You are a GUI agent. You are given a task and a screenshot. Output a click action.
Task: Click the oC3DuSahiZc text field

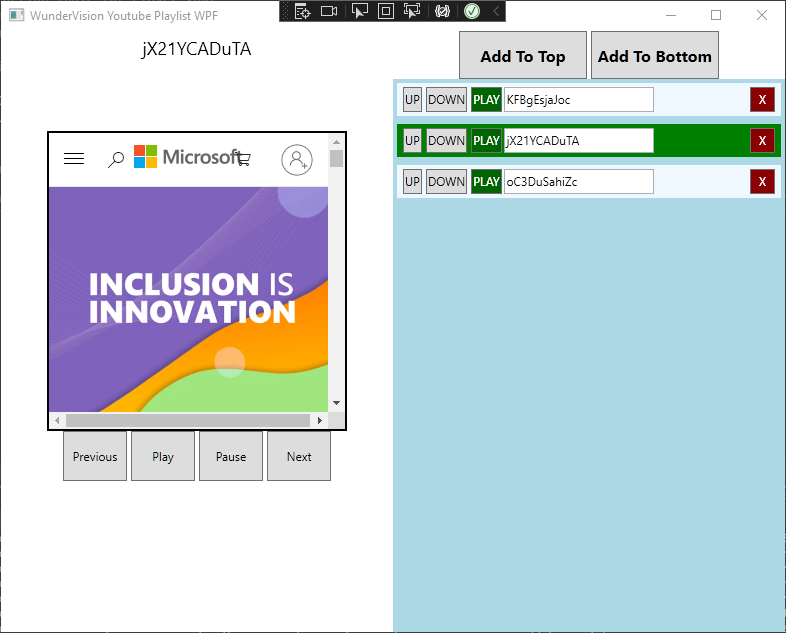click(578, 181)
